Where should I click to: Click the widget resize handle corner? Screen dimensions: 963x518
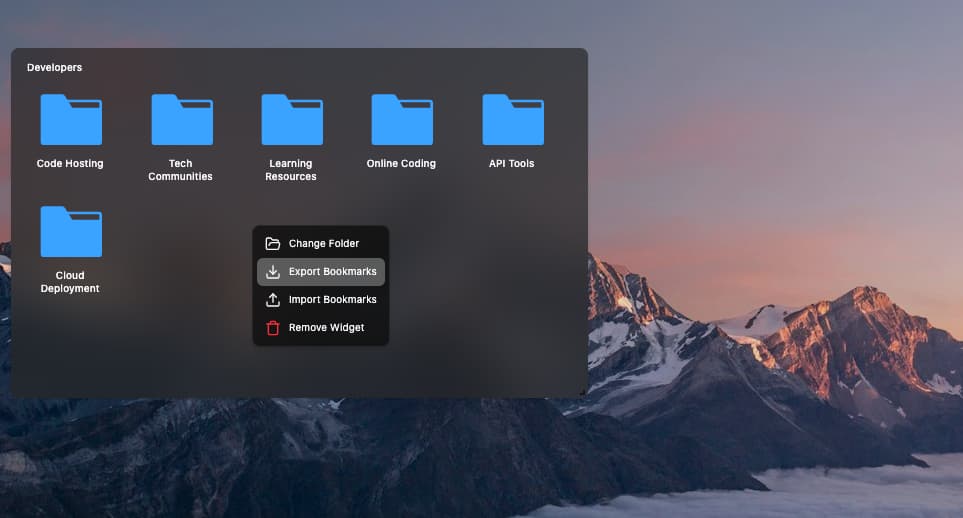582,392
